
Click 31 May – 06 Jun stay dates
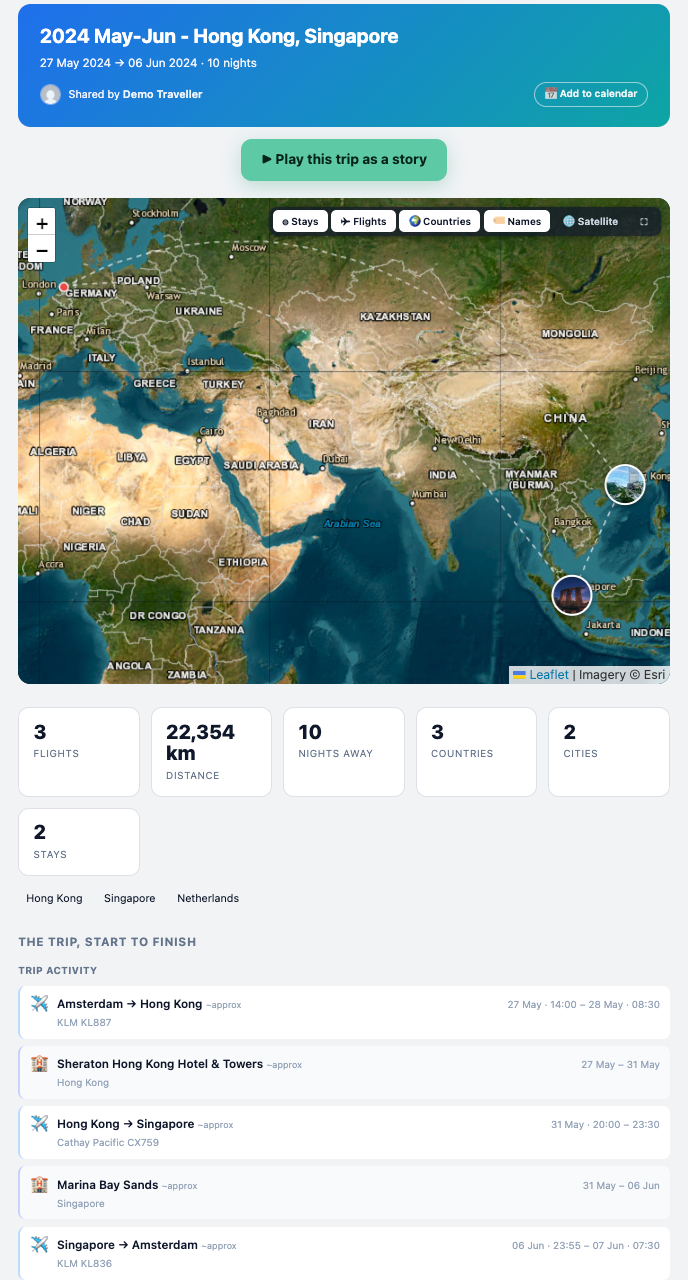(621, 1186)
